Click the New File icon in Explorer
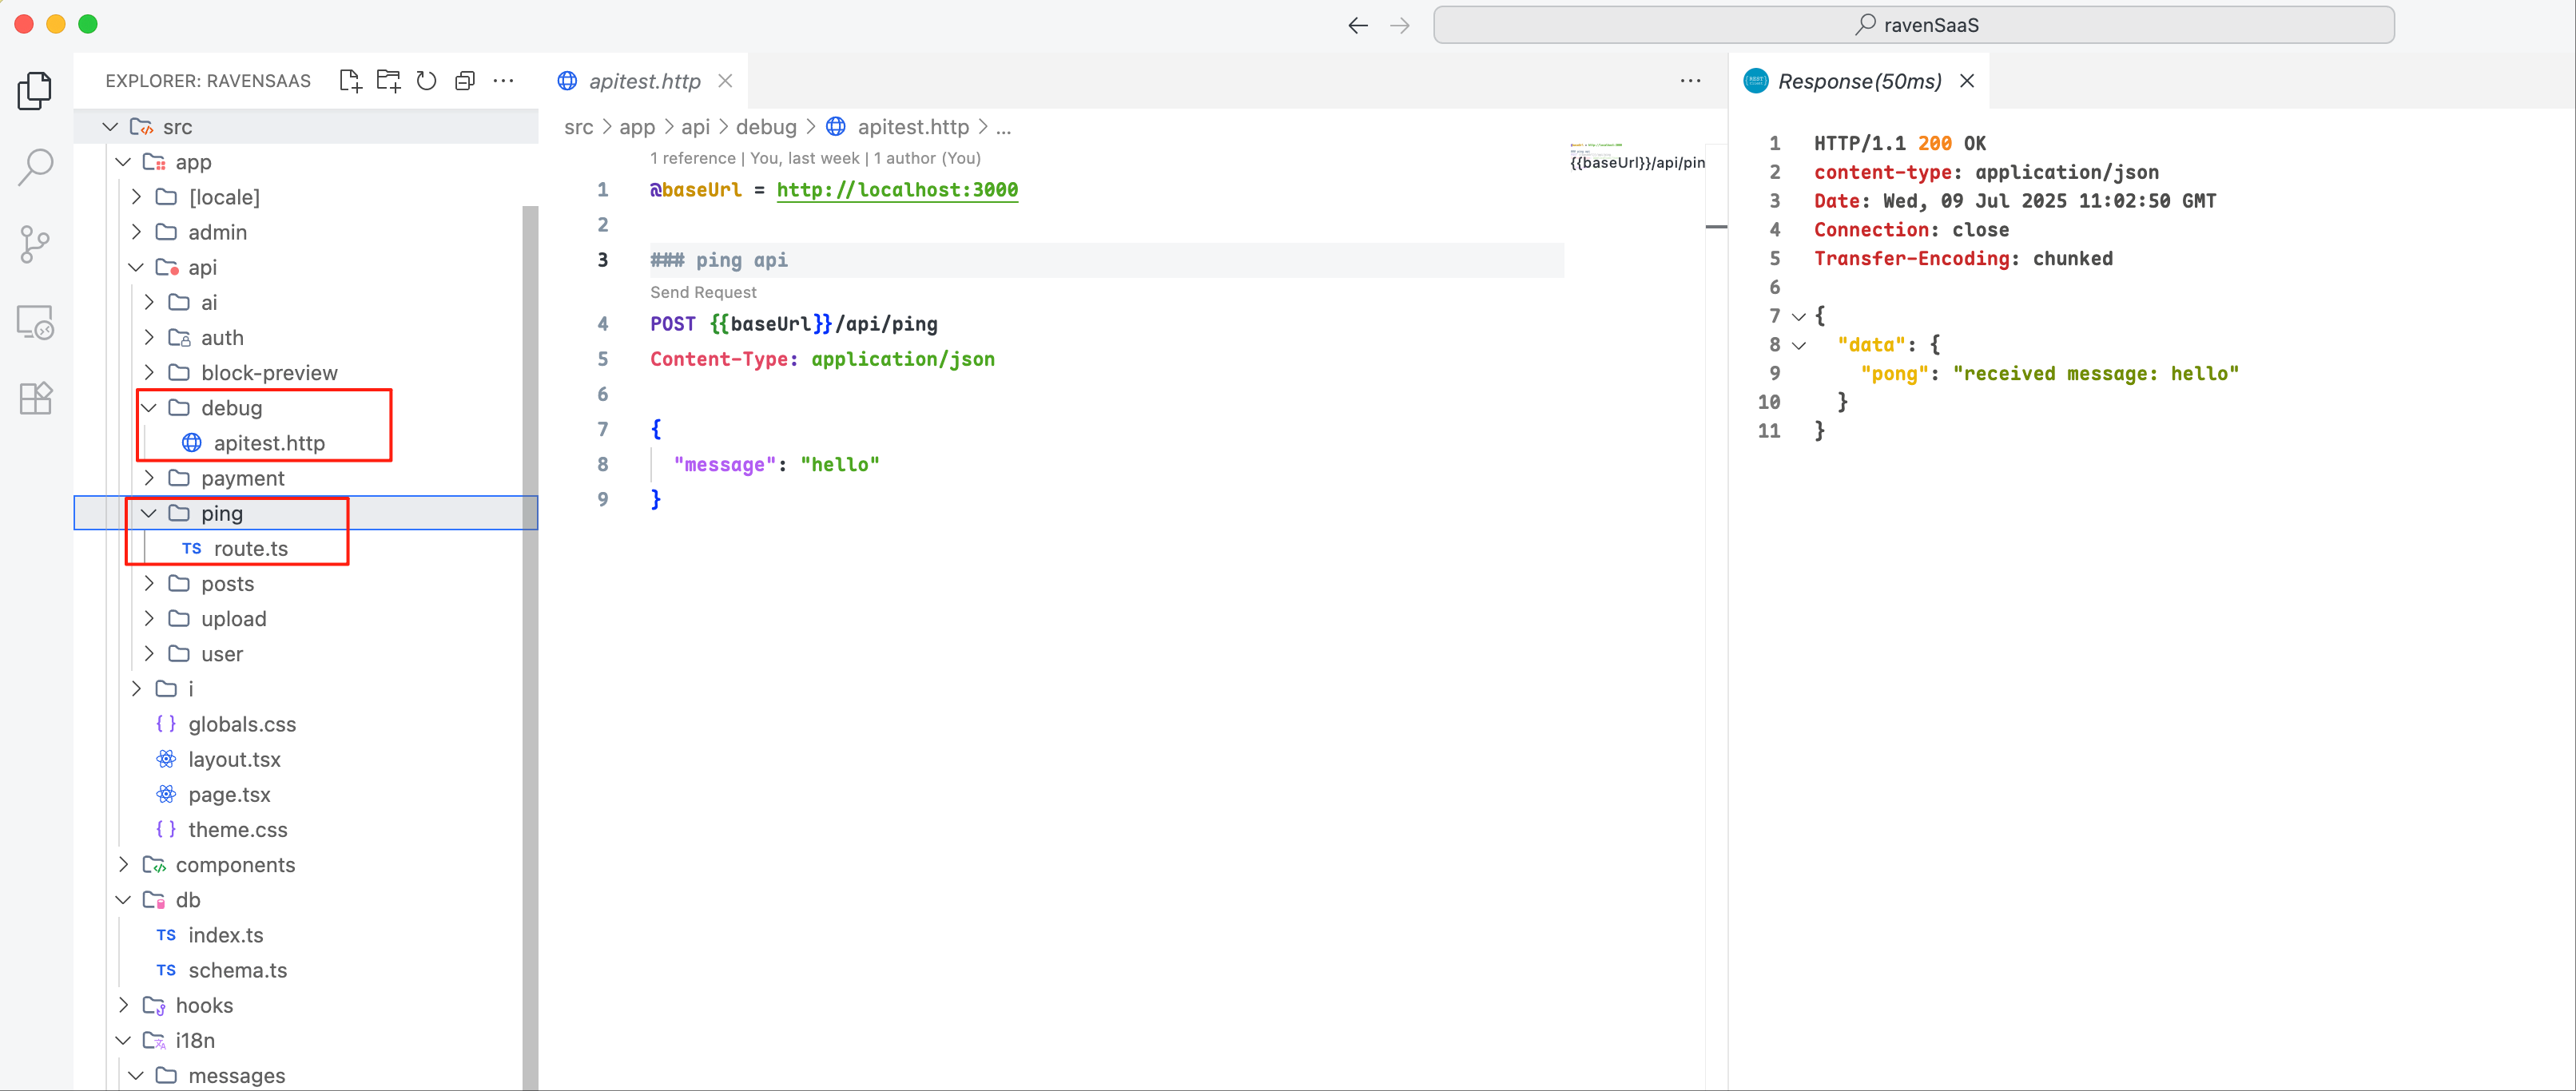Viewport: 2576px width, 1091px height. pos(350,81)
